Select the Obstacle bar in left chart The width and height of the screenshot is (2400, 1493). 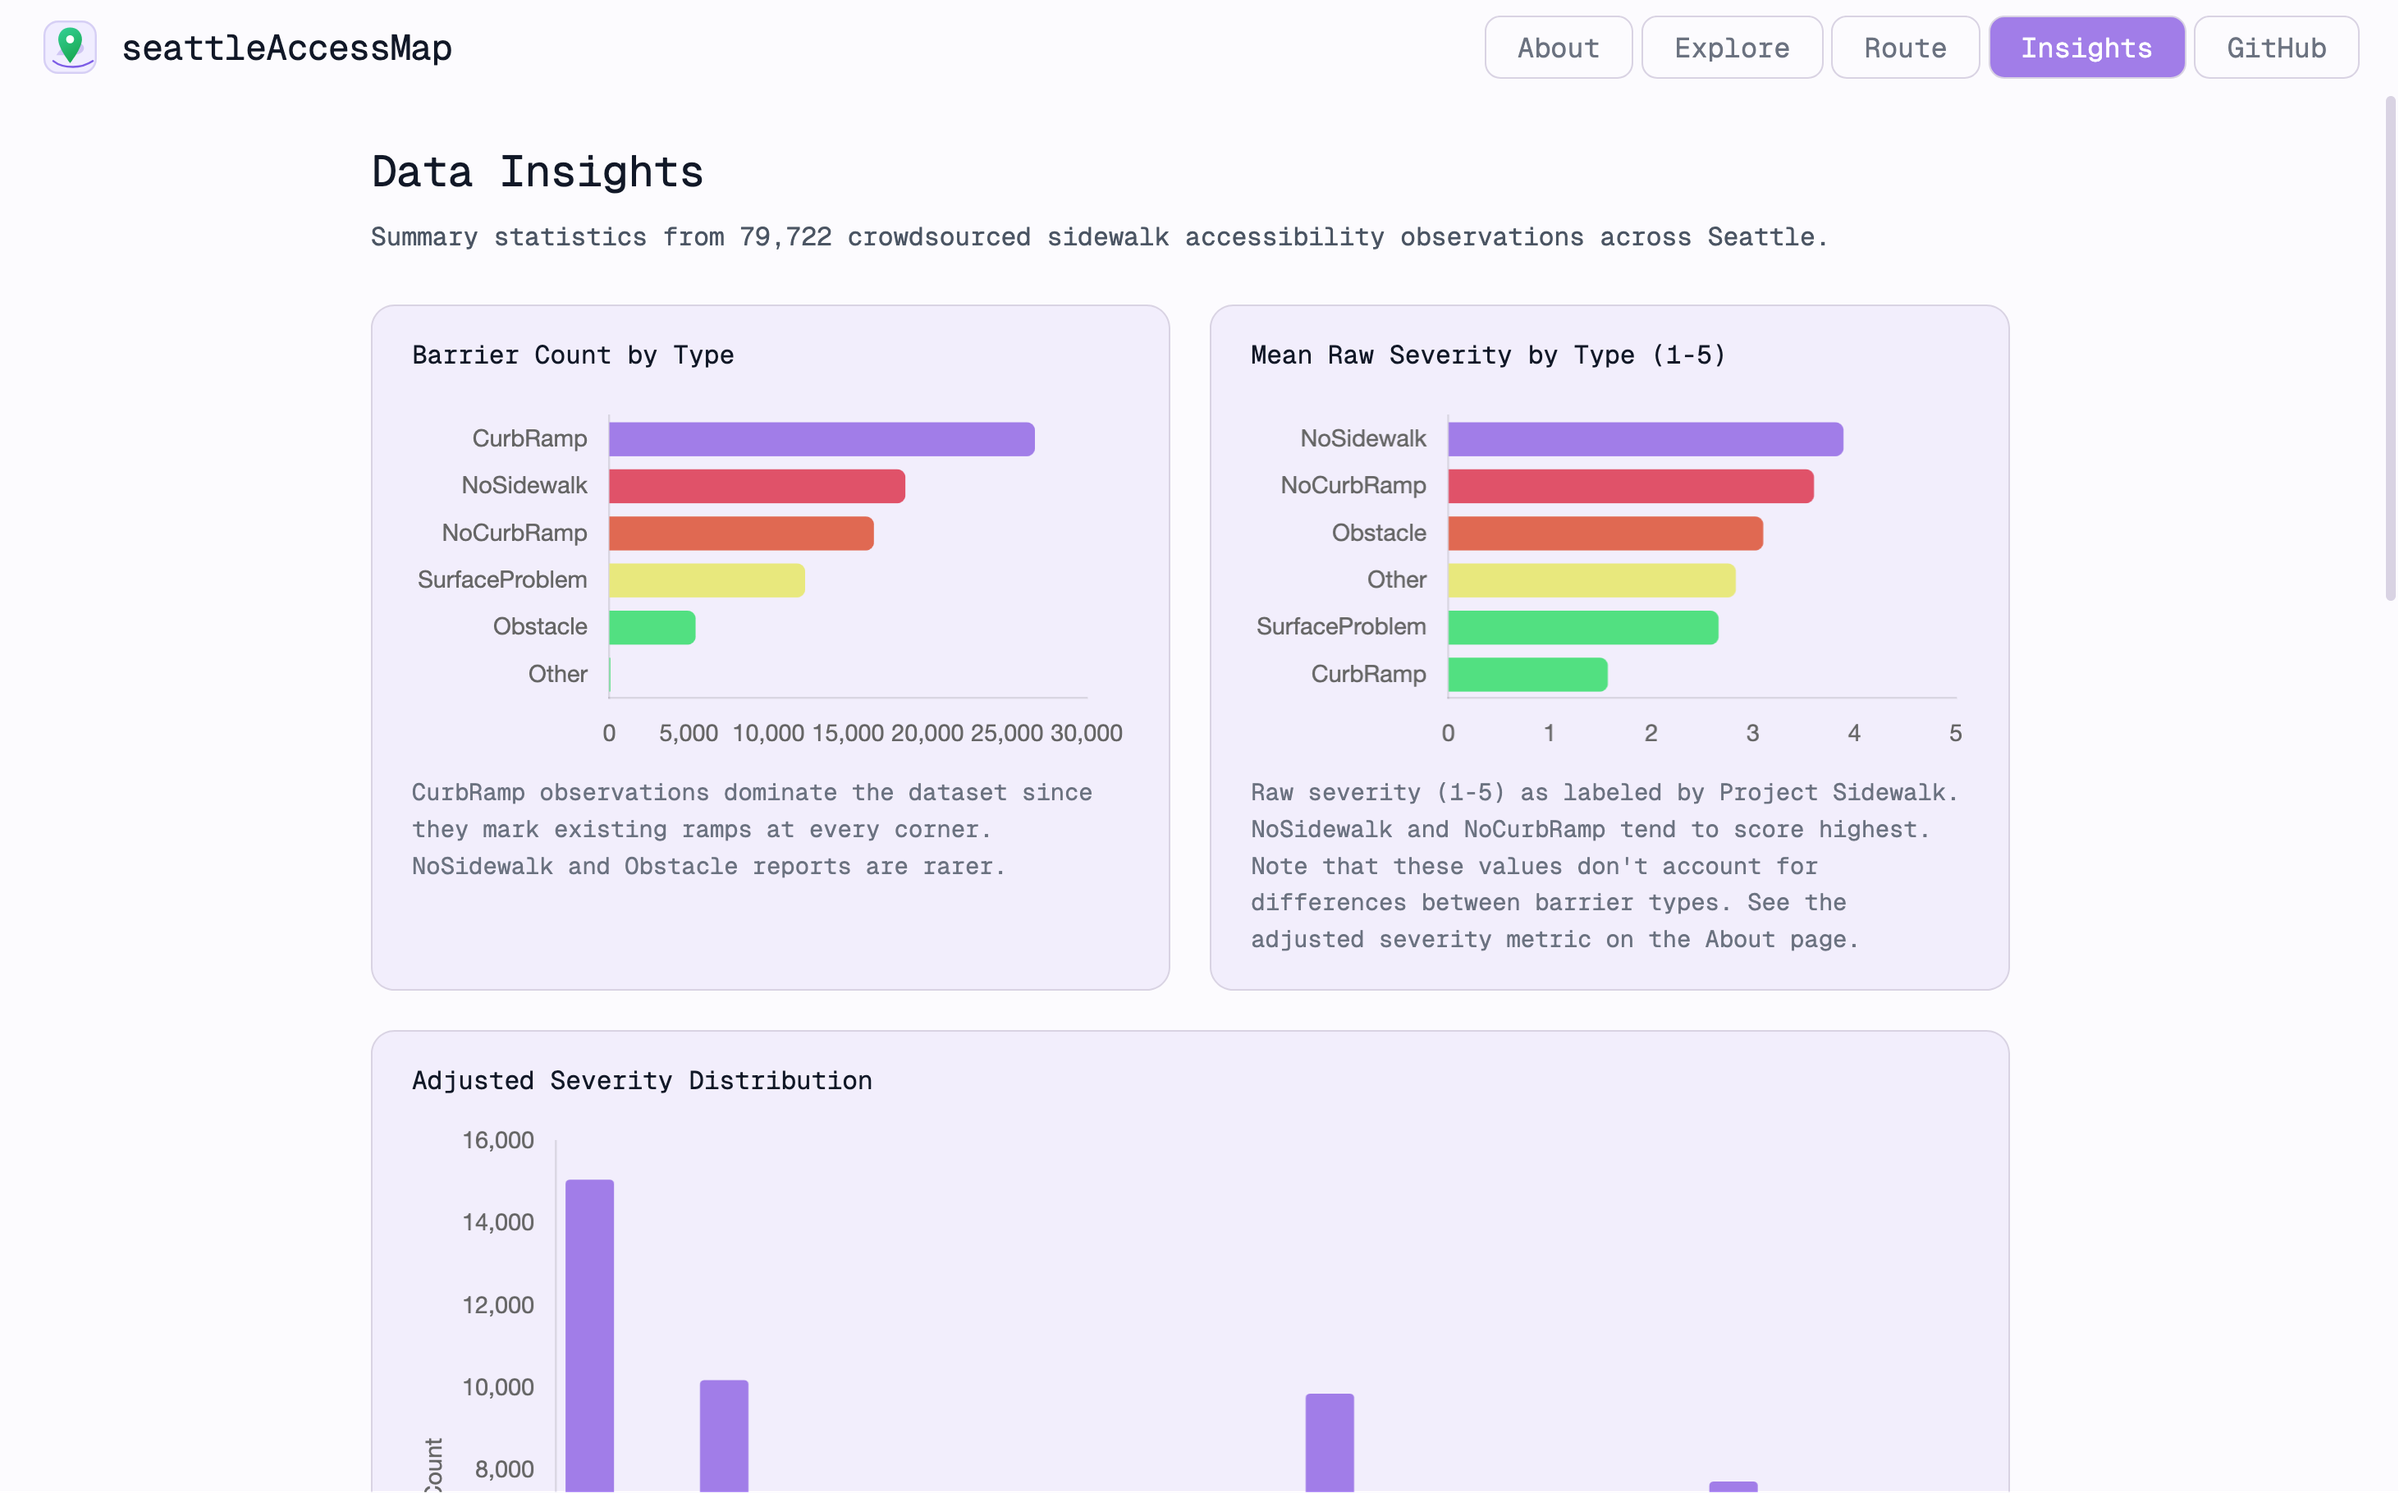click(x=650, y=626)
